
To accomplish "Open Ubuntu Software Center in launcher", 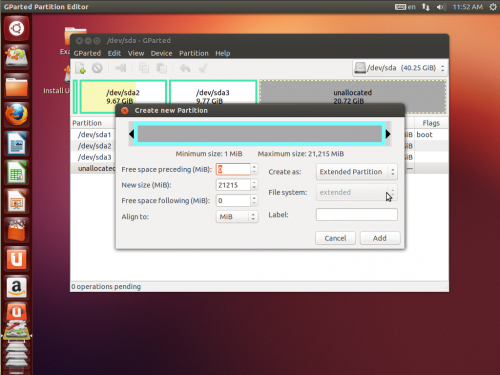I will 16,230.
